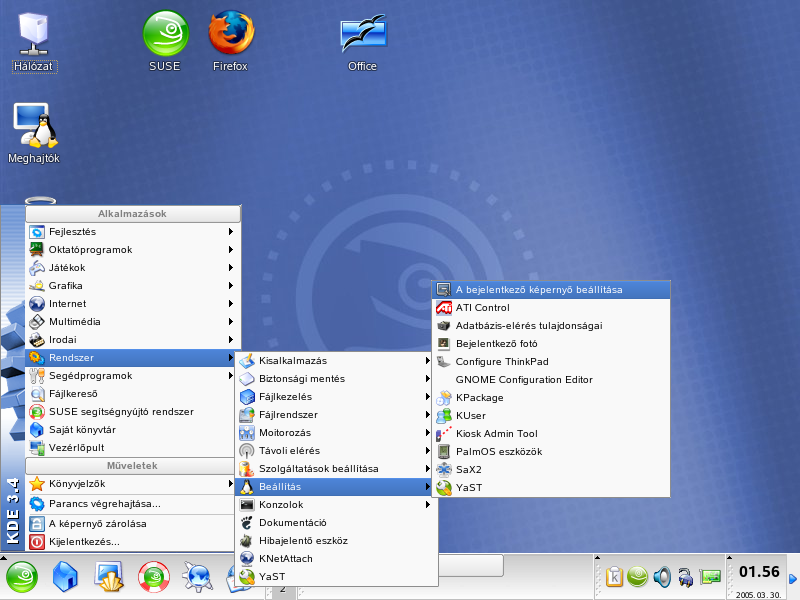800x600 pixels.
Task: Click the green network card tray icon
Action: [710, 577]
